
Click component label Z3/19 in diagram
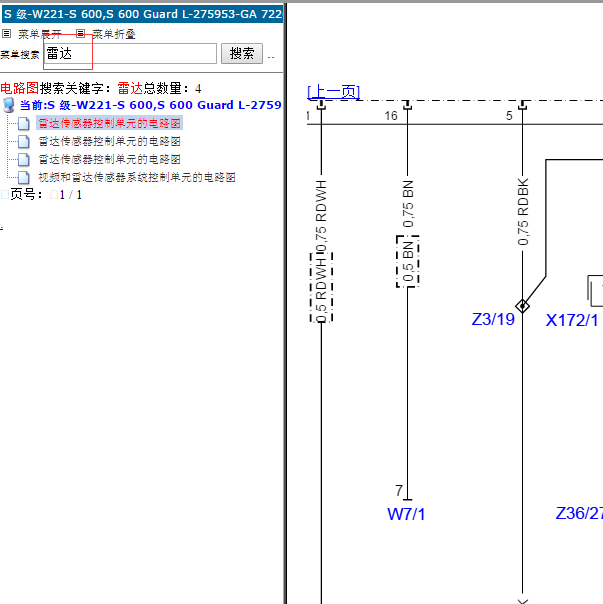(x=493, y=319)
